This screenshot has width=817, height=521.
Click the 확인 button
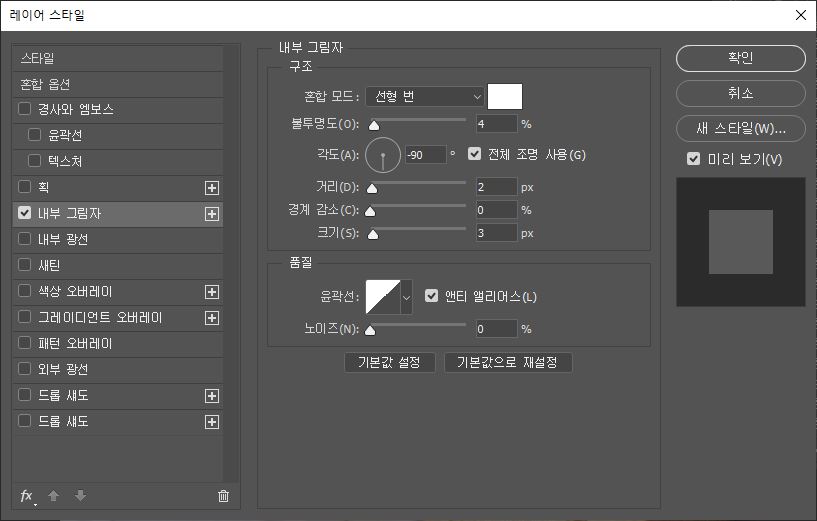coord(740,58)
